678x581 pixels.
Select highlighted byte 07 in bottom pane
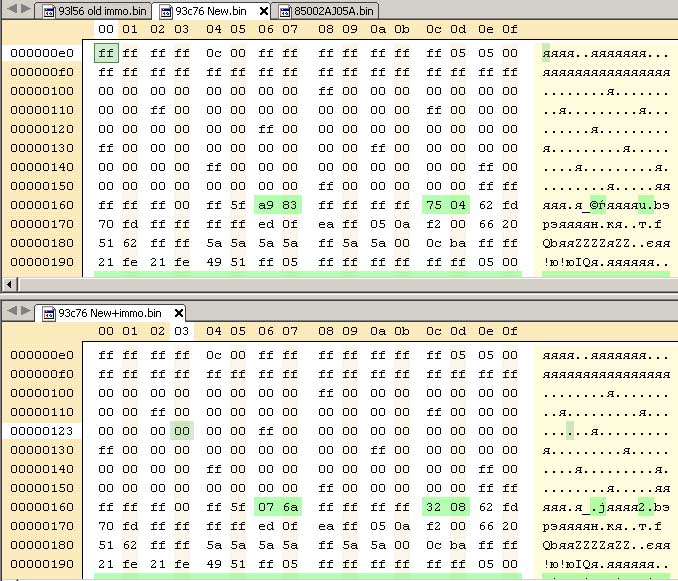pyautogui.click(x=266, y=506)
